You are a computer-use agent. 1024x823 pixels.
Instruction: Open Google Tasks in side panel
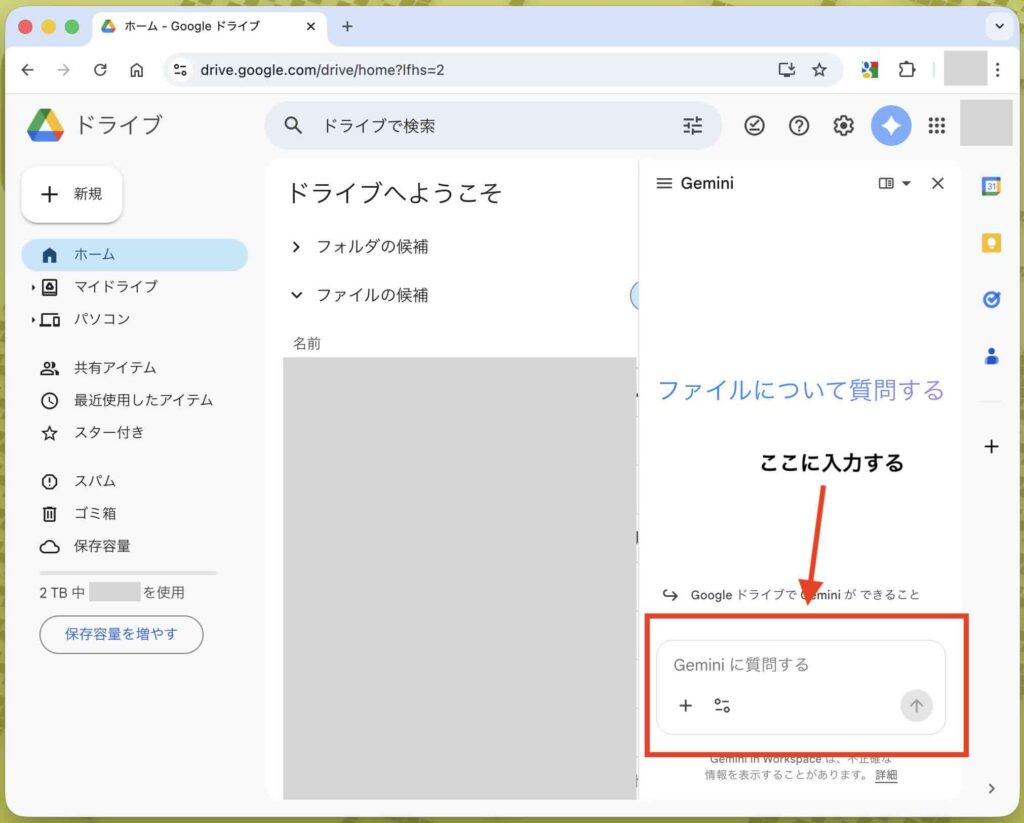(x=991, y=299)
